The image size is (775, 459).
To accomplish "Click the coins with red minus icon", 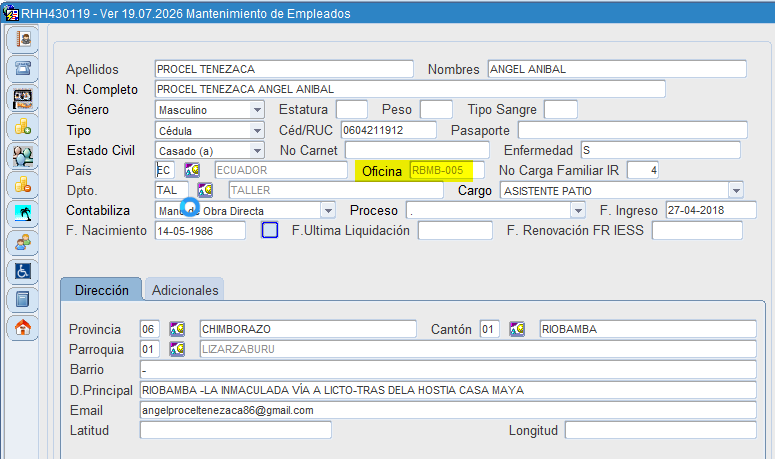I will coord(23,185).
